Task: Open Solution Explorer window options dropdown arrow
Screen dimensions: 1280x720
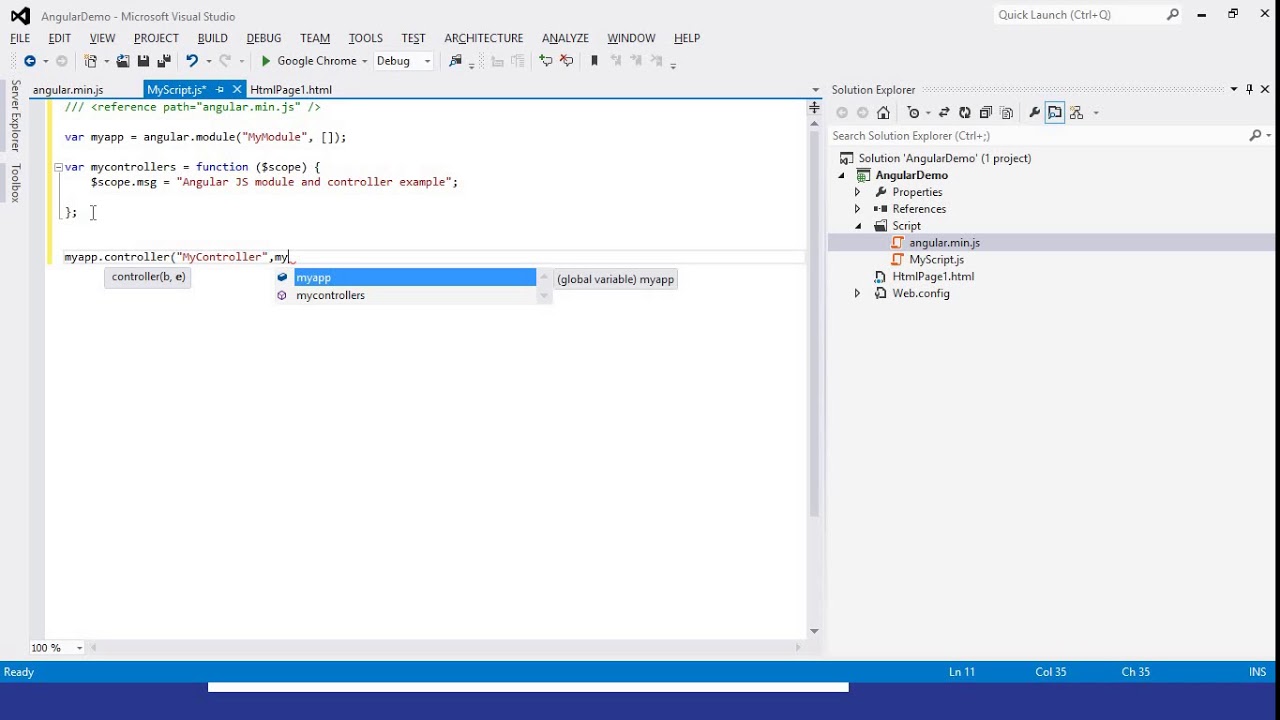Action: [x=1234, y=89]
